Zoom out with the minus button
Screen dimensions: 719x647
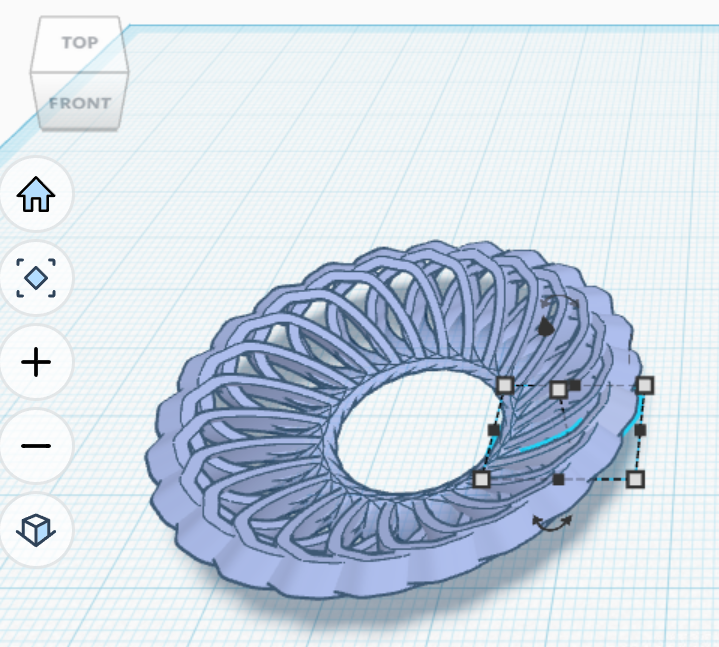[x=36, y=446]
